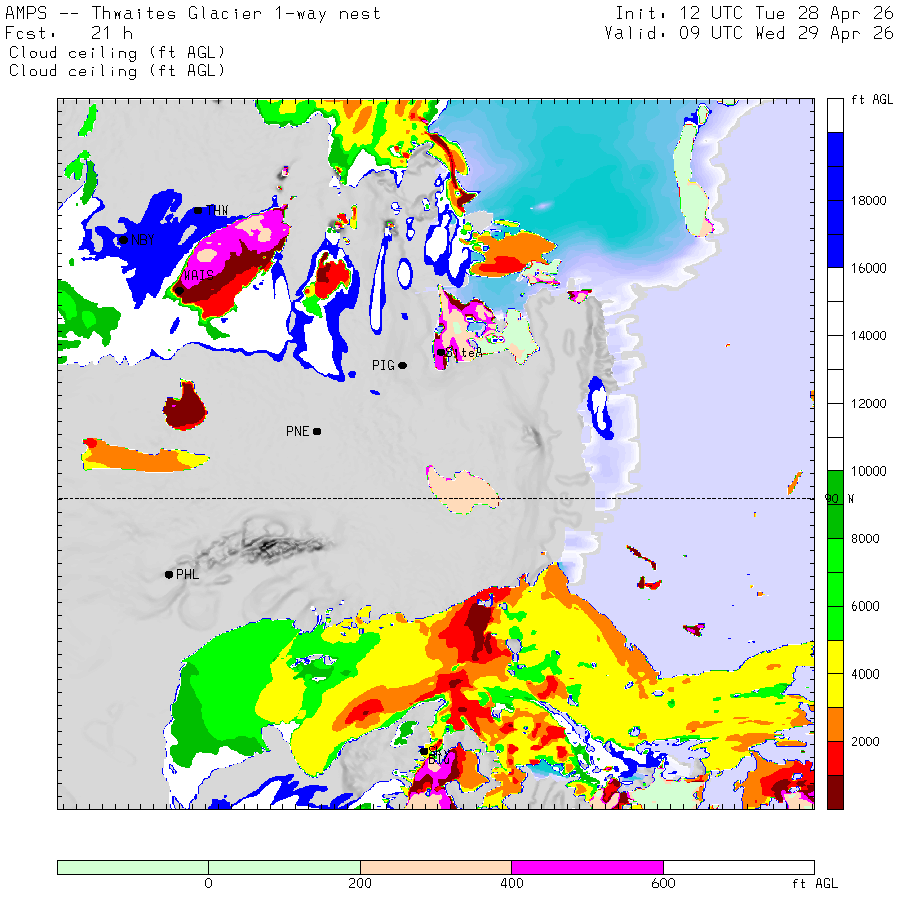The image size is (900, 900).
Task: Click the SiteA station marker dot
Action: [441, 352]
